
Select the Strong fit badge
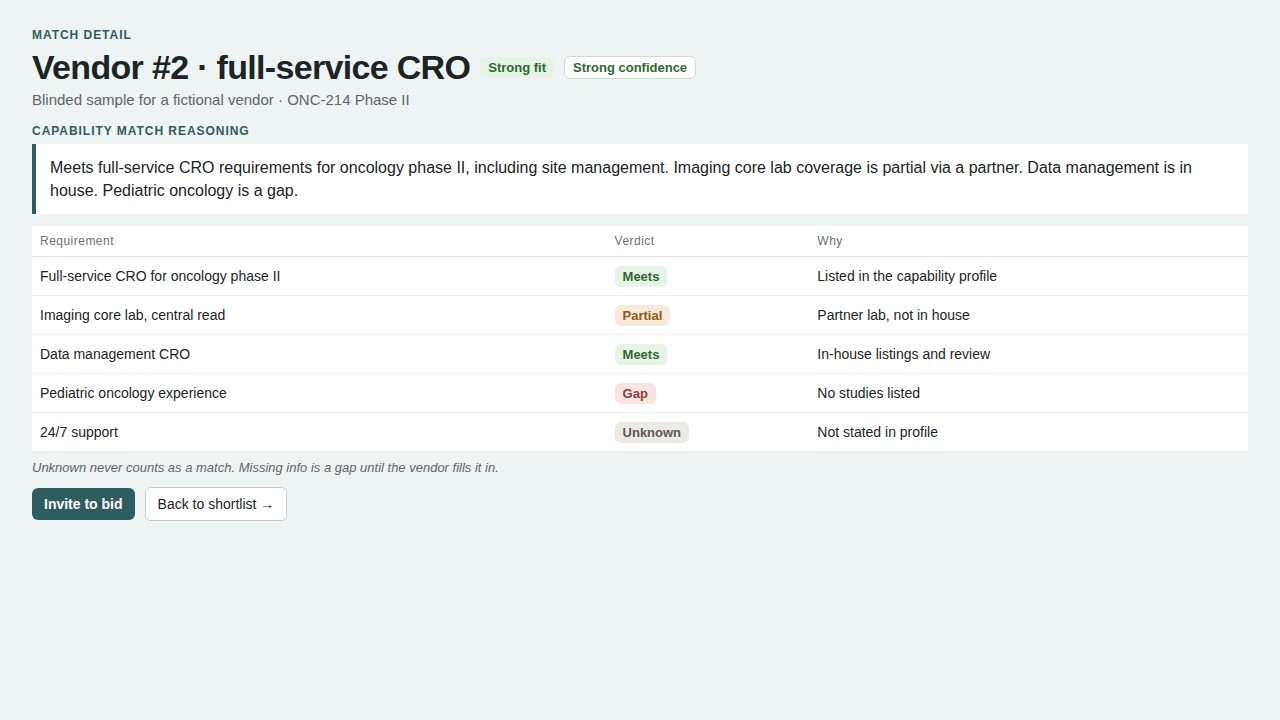click(x=517, y=68)
